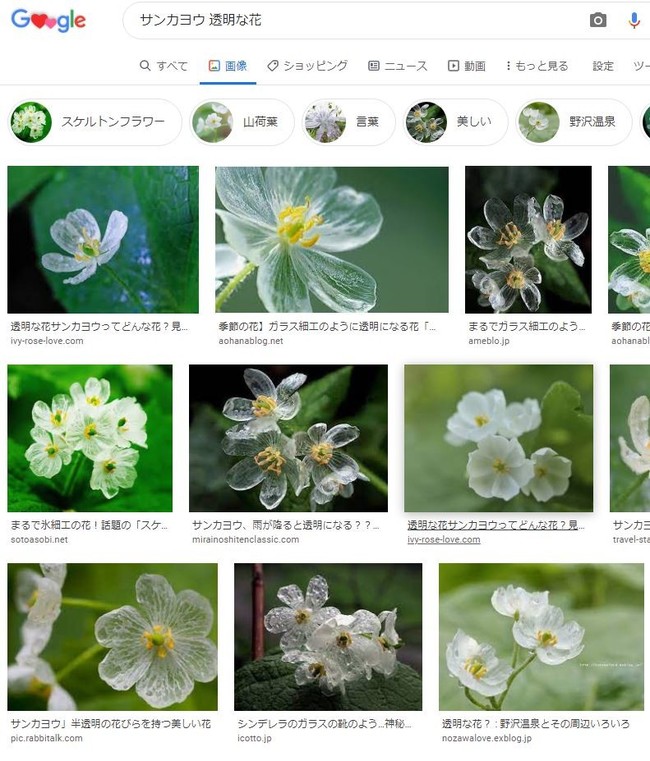
Task: Click the 山荷葉 chip thumbnail
Action: pos(212,122)
